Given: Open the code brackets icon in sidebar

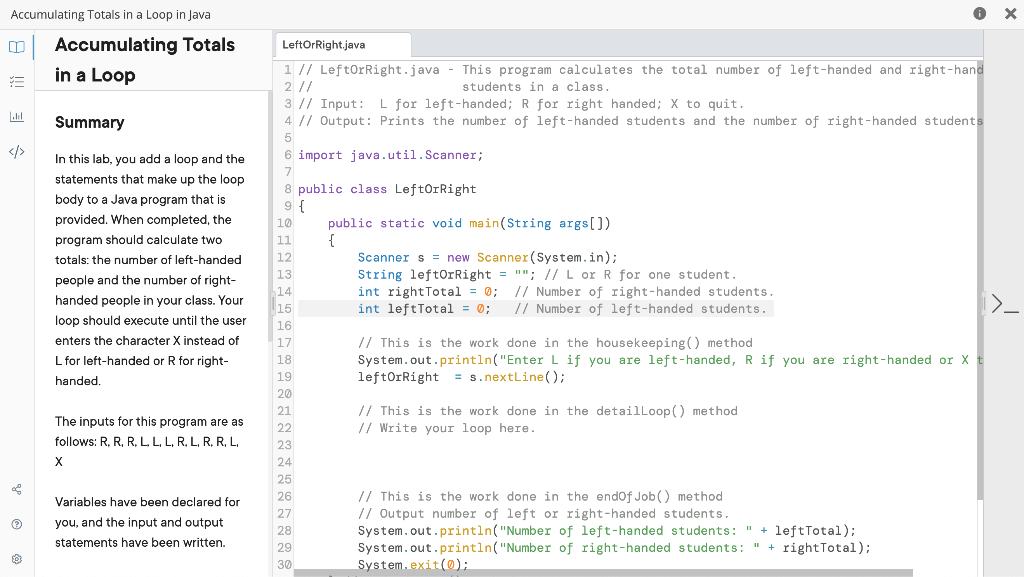Looking at the screenshot, I should click(x=17, y=151).
